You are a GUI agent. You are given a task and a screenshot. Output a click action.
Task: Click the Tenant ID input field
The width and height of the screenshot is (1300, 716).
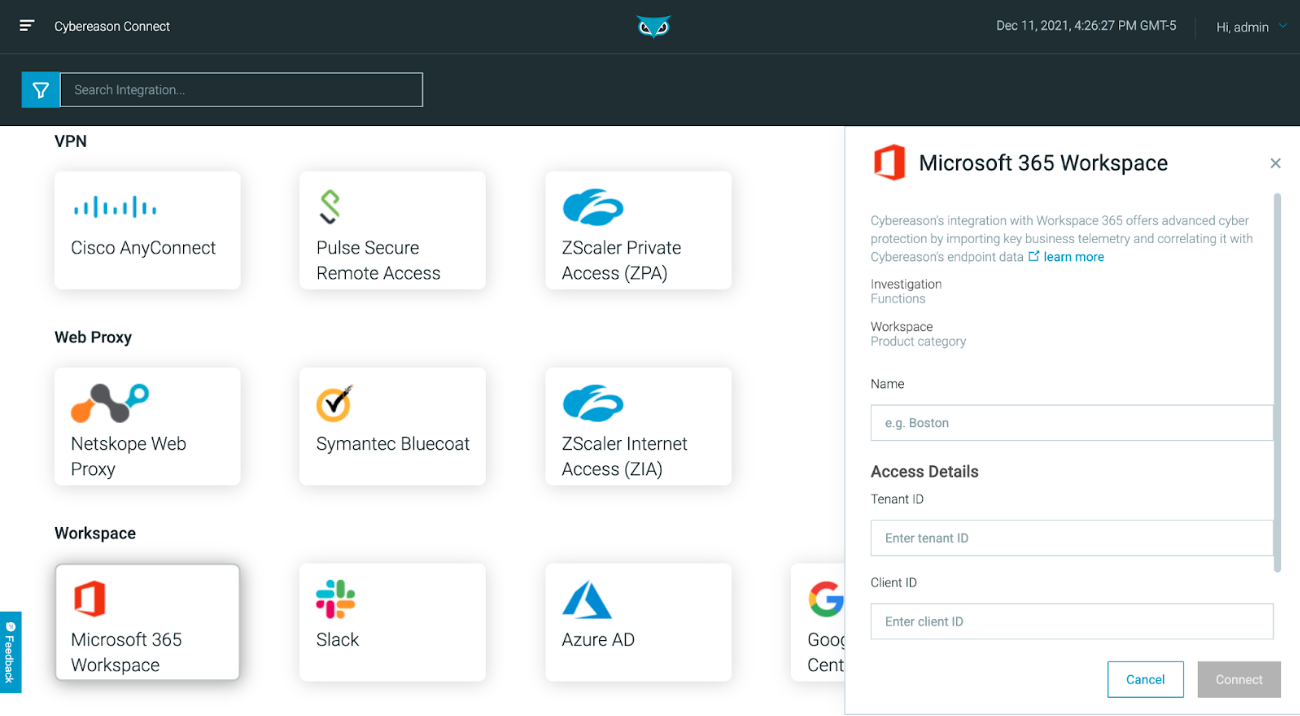point(1072,538)
